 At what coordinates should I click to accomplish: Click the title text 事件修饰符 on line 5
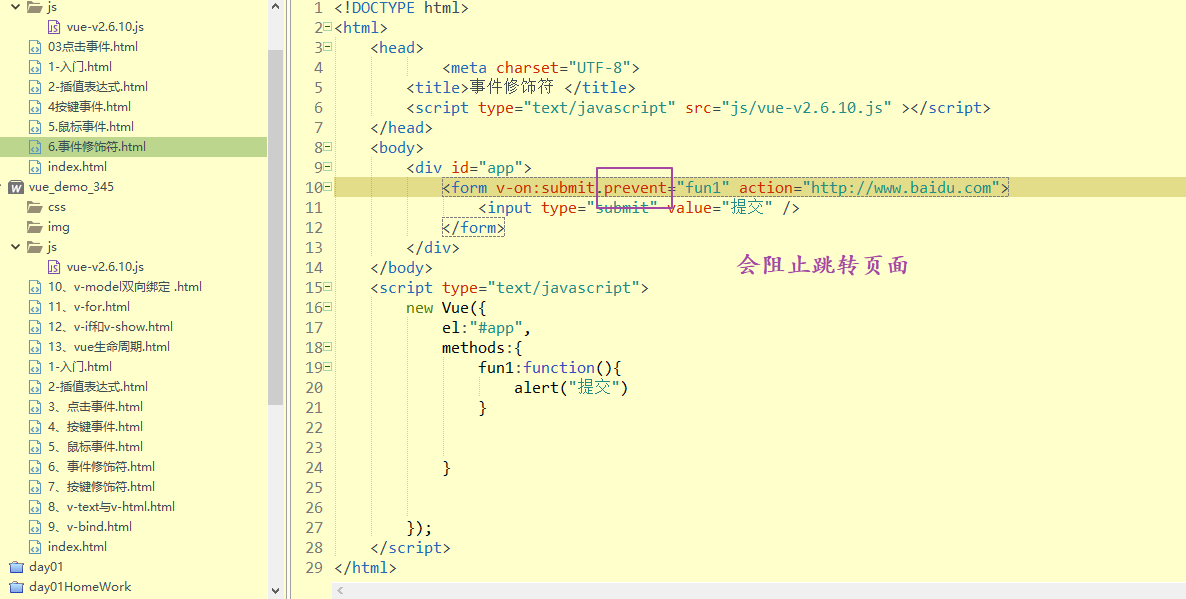pyautogui.click(x=511, y=87)
